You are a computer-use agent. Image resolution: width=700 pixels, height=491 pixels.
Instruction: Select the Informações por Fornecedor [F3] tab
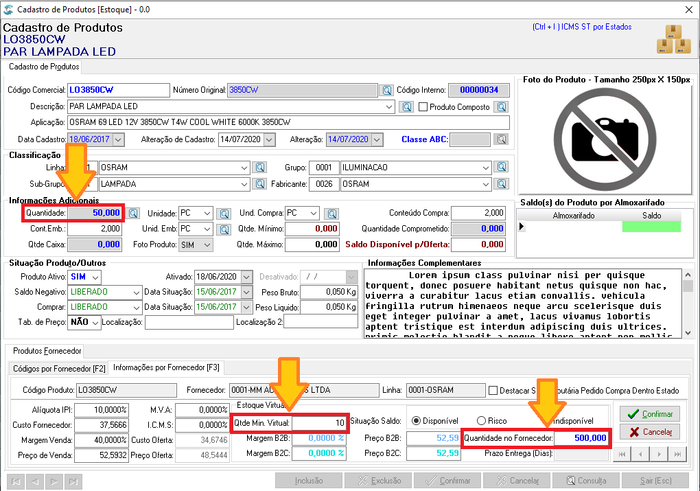(x=167, y=367)
